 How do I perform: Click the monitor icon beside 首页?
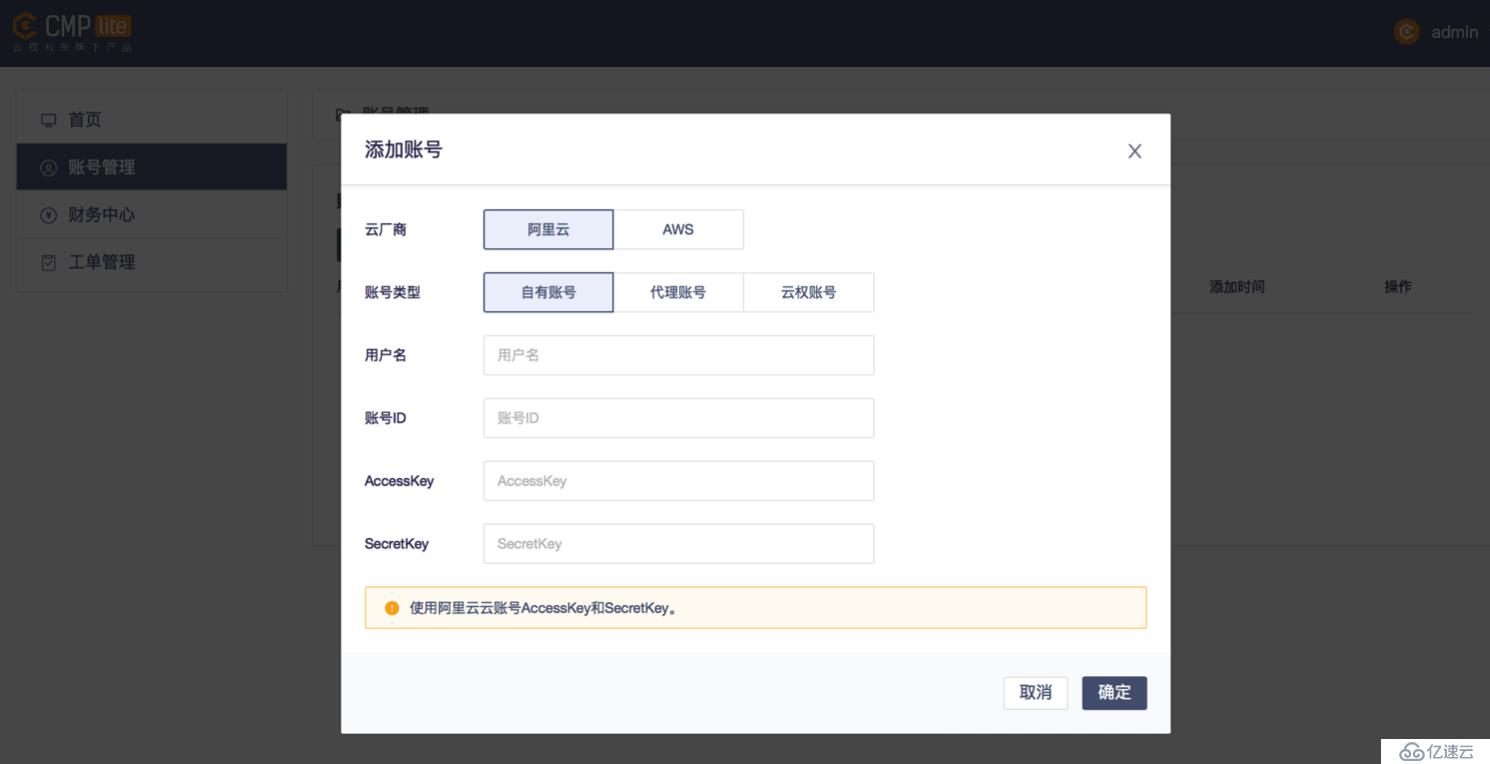click(48, 120)
